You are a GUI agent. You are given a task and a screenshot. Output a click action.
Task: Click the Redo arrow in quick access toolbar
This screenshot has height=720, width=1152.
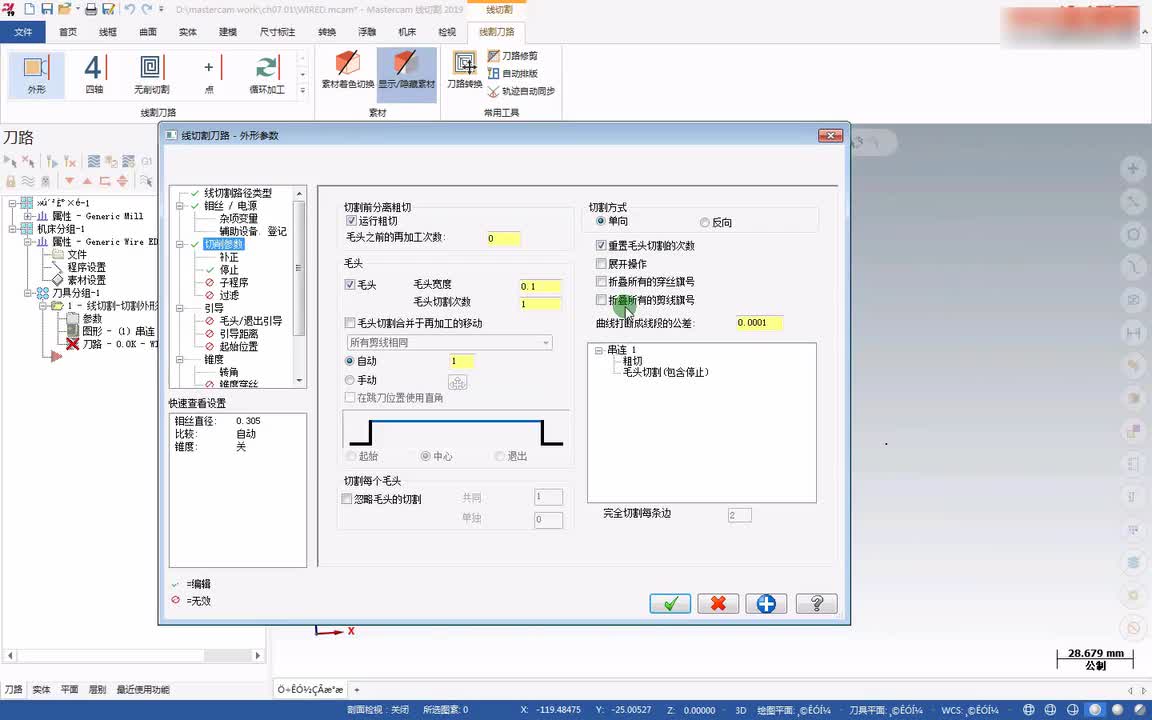(147, 10)
